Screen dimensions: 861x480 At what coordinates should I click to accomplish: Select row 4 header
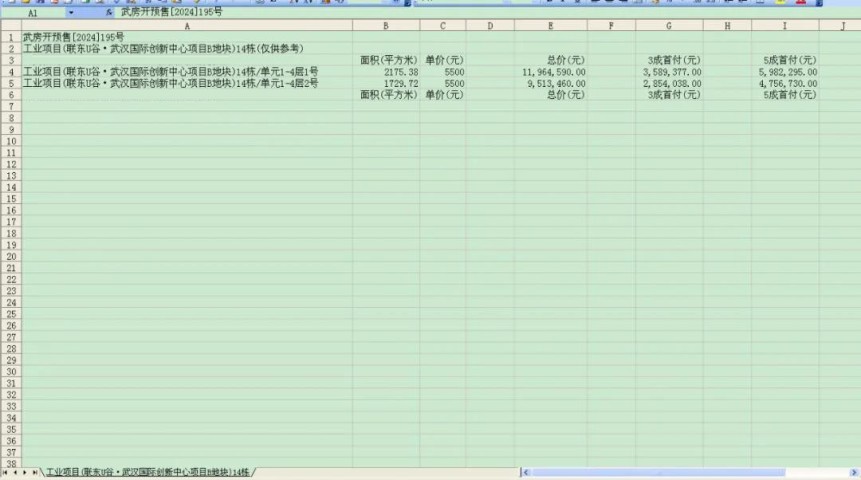click(x=11, y=72)
